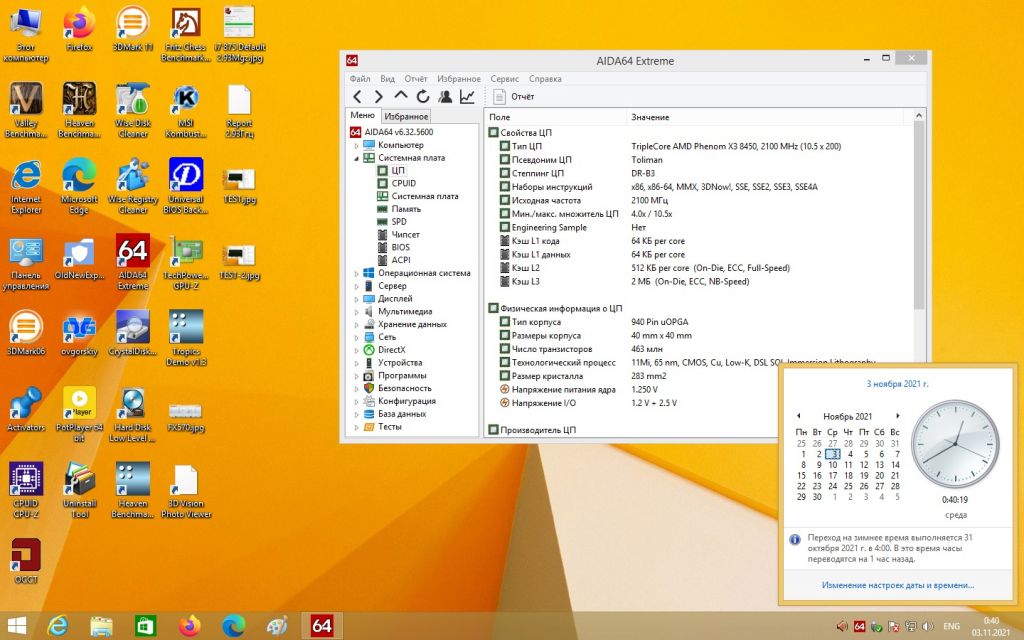Image resolution: width=1024 pixels, height=640 pixels.
Task: Open Fritz Chess Benchmark desktop icon
Action: (186, 34)
